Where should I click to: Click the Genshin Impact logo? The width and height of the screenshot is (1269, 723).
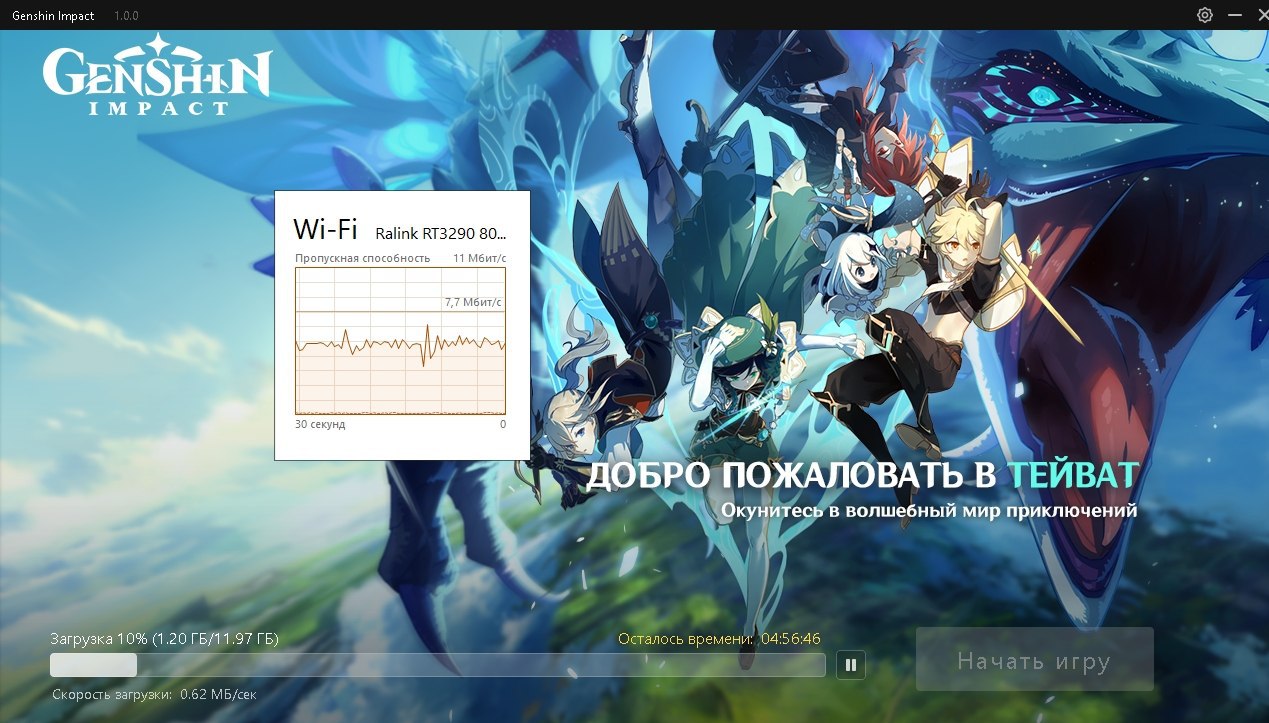157,76
